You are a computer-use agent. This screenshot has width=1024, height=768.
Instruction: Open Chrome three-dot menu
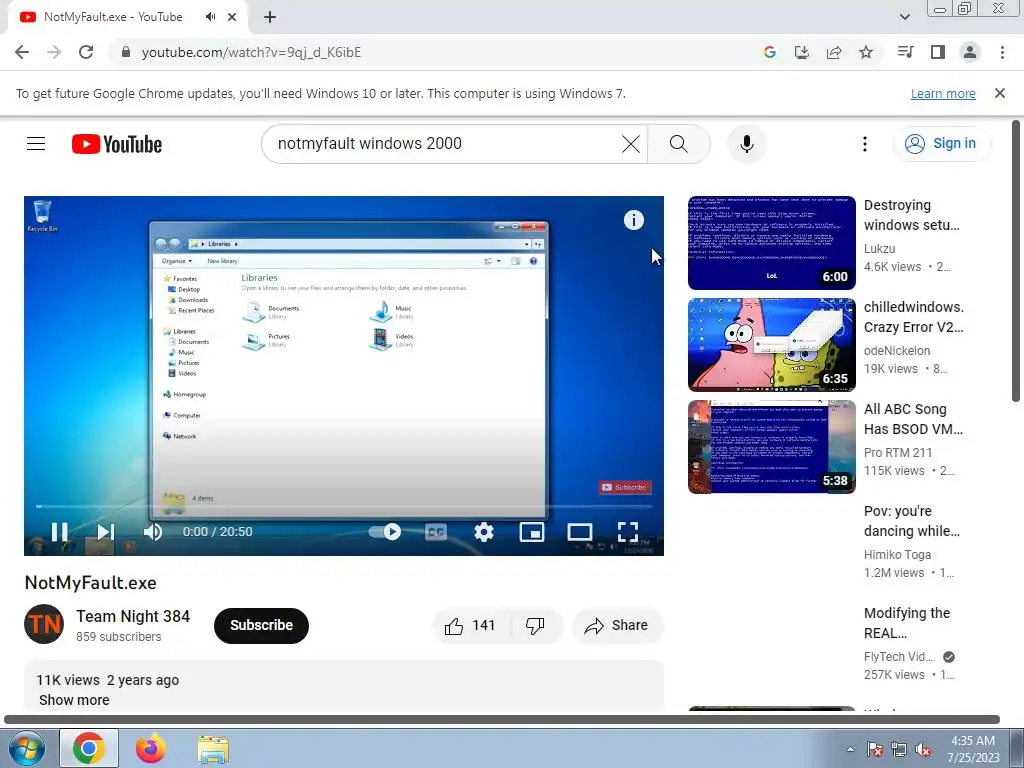pyautogui.click(x=1002, y=52)
